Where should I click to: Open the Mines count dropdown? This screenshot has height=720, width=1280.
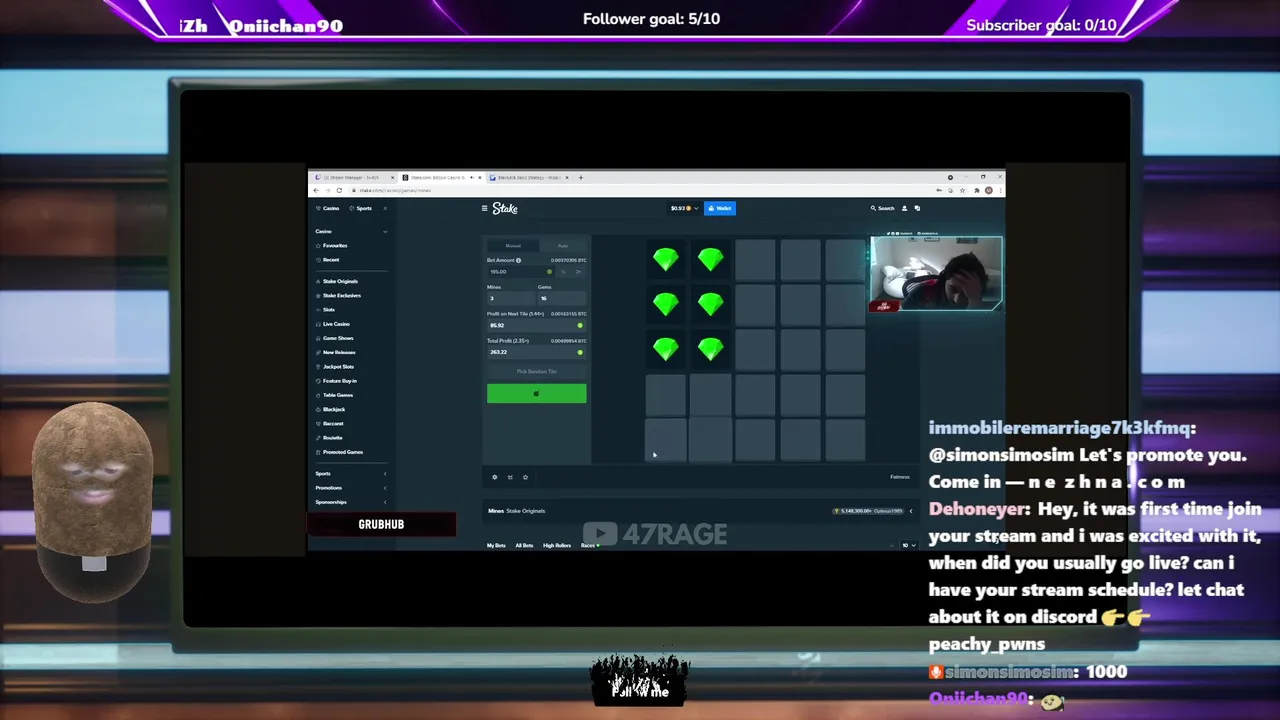pos(510,298)
